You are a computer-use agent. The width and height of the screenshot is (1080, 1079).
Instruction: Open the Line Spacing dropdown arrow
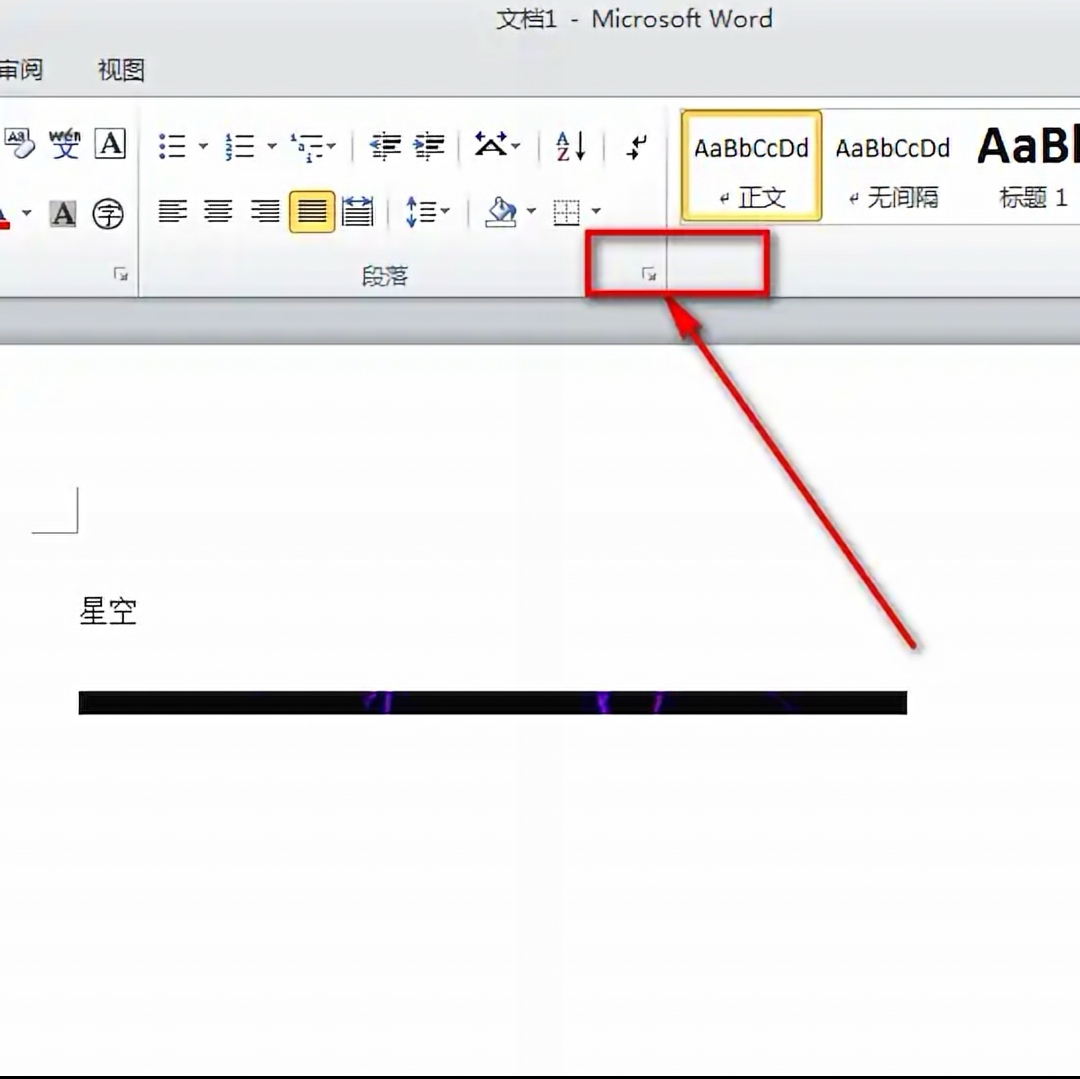(446, 211)
